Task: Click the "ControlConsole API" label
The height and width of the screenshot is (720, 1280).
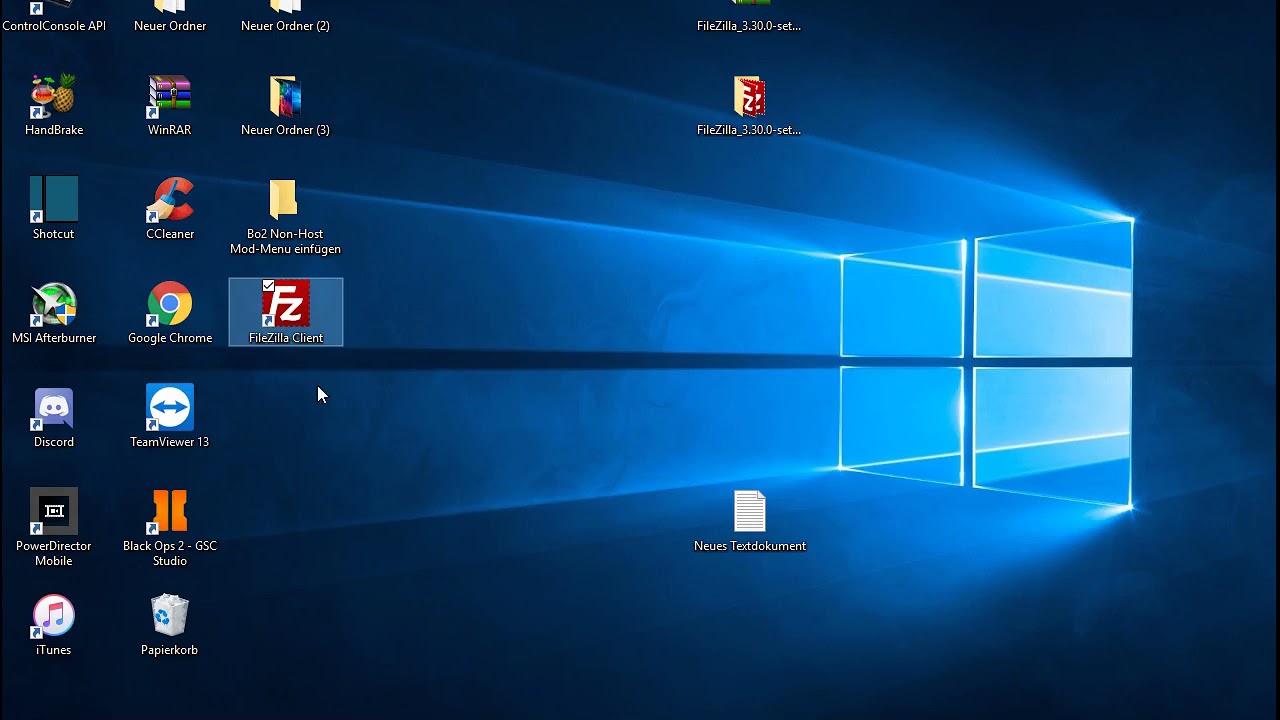Action: tap(54, 26)
